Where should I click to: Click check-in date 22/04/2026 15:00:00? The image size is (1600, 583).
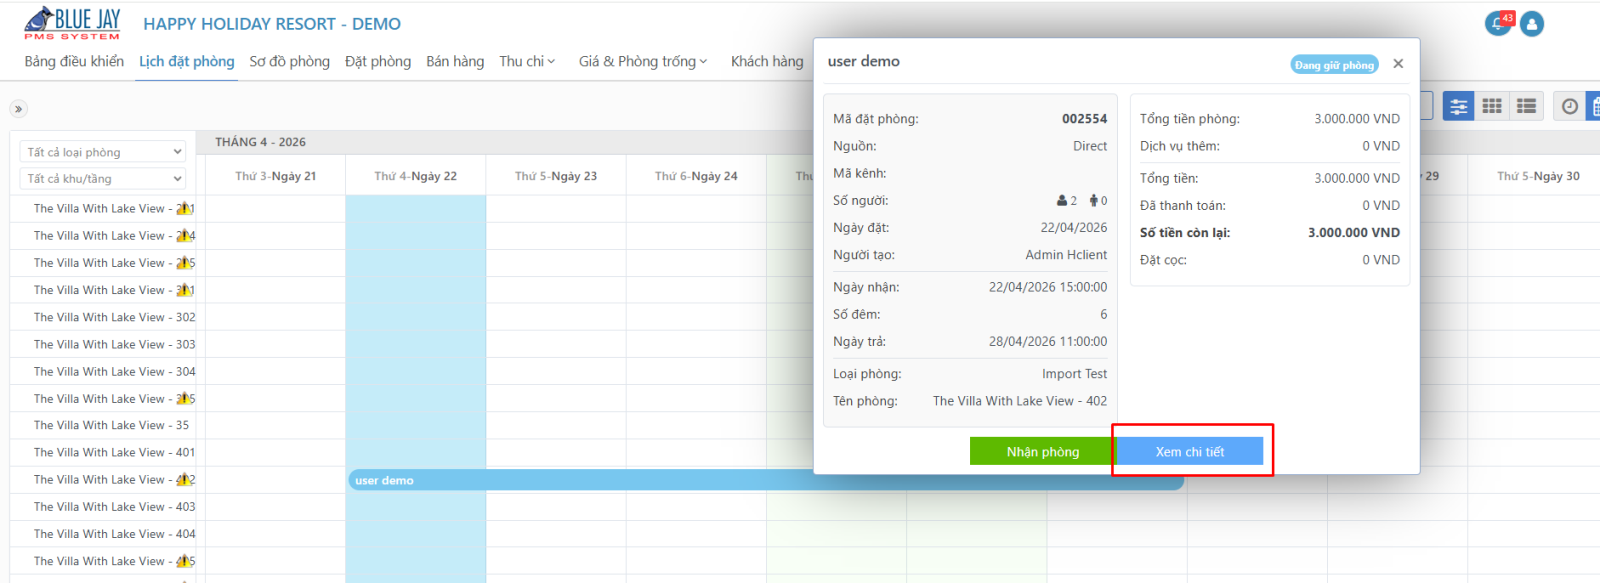pyautogui.click(x=1048, y=287)
